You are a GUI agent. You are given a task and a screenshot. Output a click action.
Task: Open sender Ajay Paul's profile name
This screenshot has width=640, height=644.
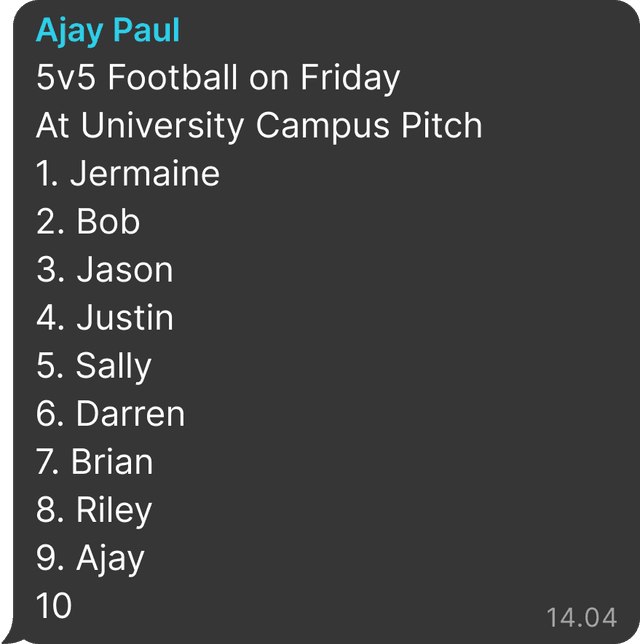click(108, 30)
